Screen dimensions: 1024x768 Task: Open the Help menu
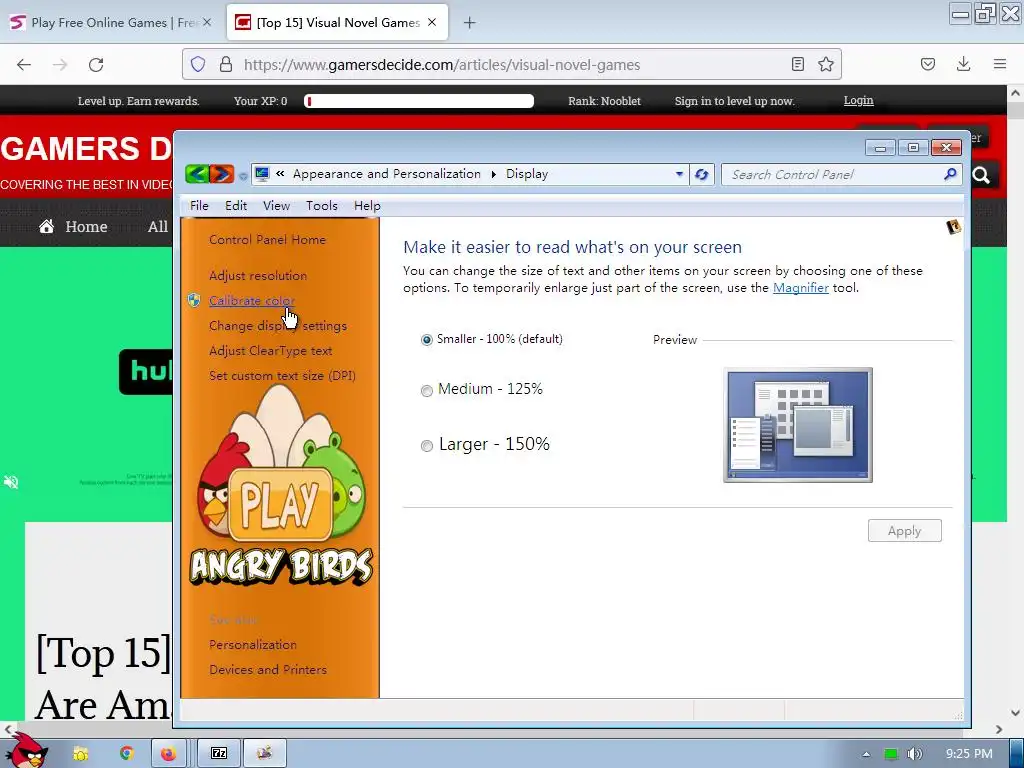pyautogui.click(x=367, y=206)
